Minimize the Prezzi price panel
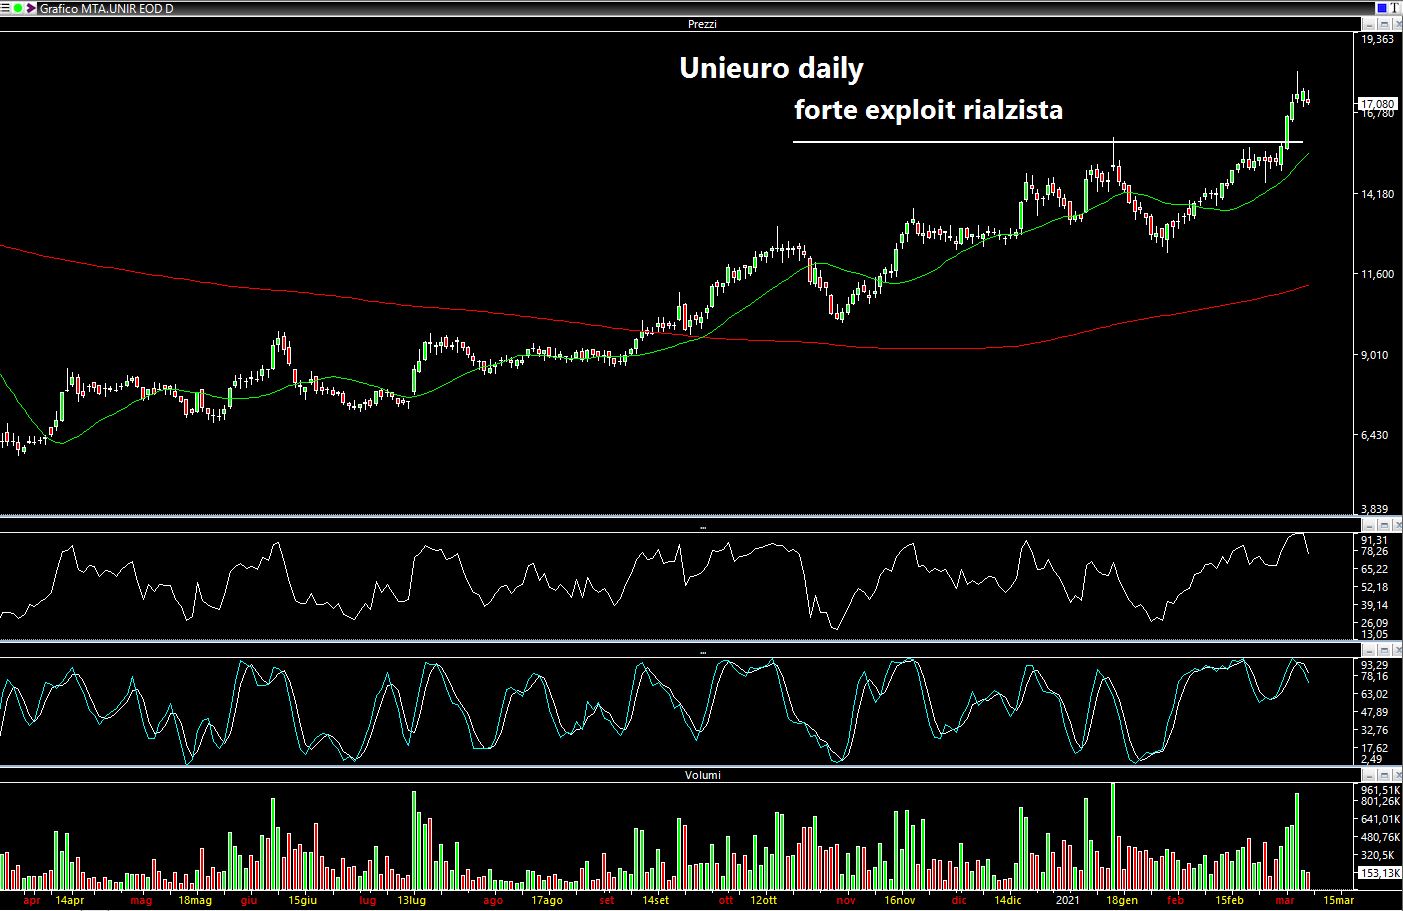 1368,23
